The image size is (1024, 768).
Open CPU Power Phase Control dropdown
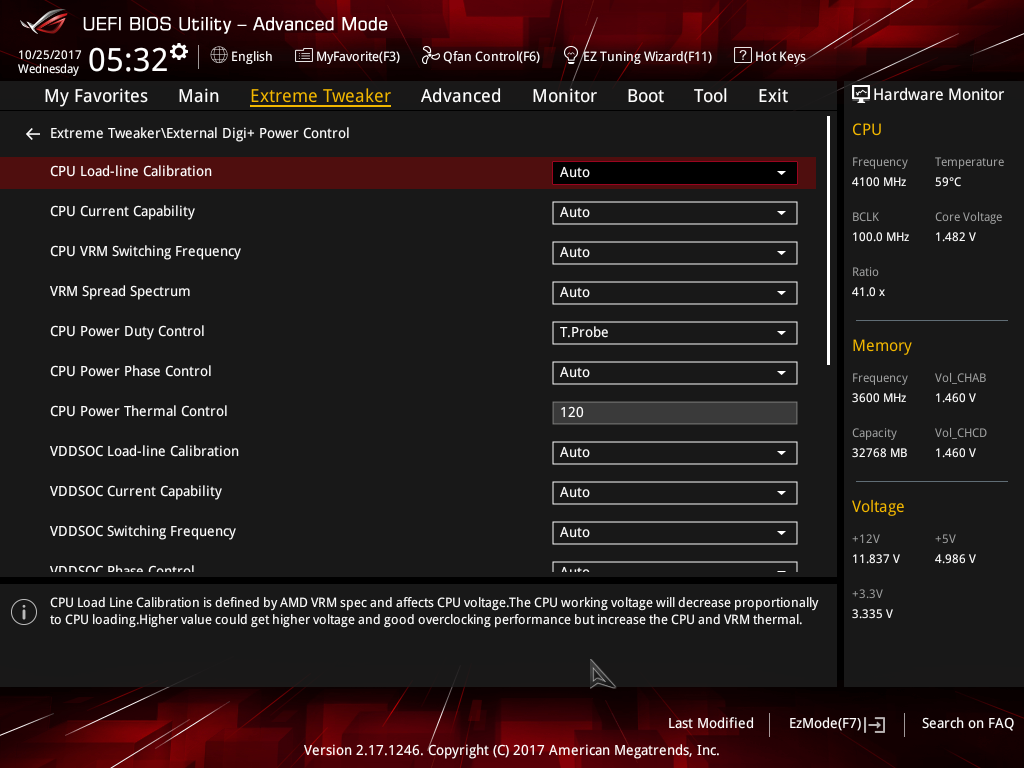click(x=675, y=373)
